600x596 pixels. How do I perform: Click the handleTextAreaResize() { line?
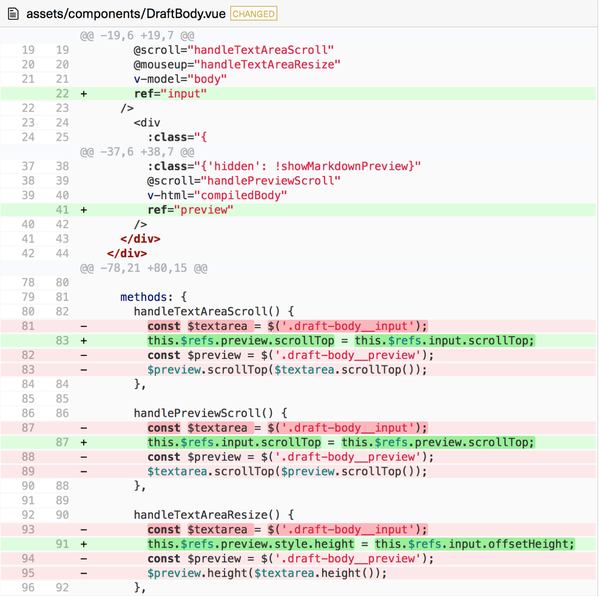coord(214,515)
